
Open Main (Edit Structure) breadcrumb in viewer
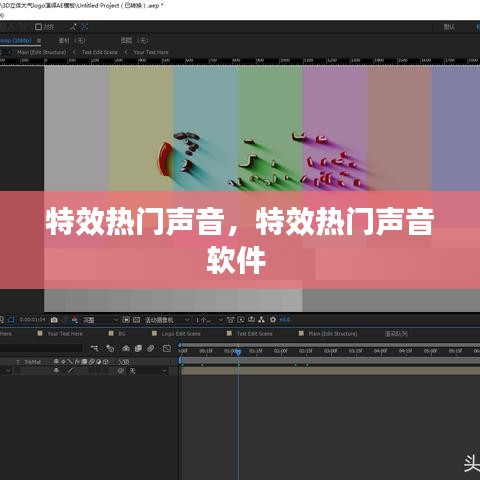42,52
